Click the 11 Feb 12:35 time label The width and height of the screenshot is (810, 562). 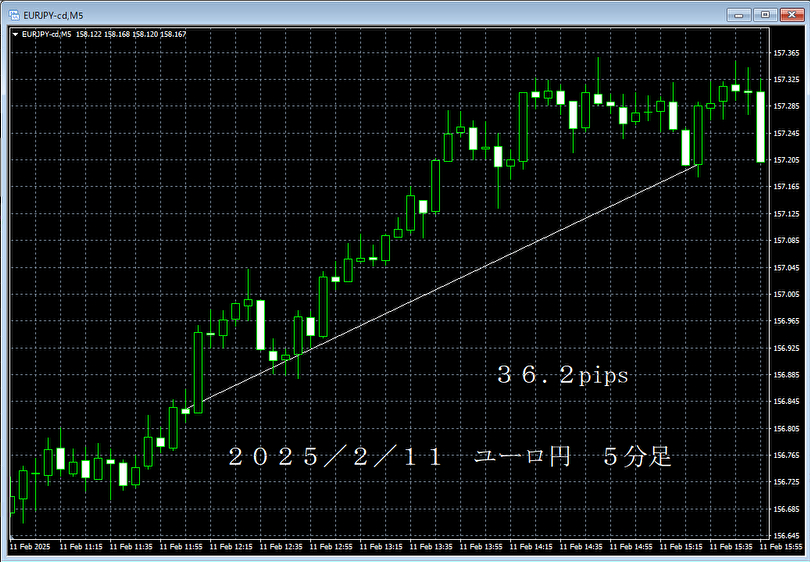pos(281,547)
